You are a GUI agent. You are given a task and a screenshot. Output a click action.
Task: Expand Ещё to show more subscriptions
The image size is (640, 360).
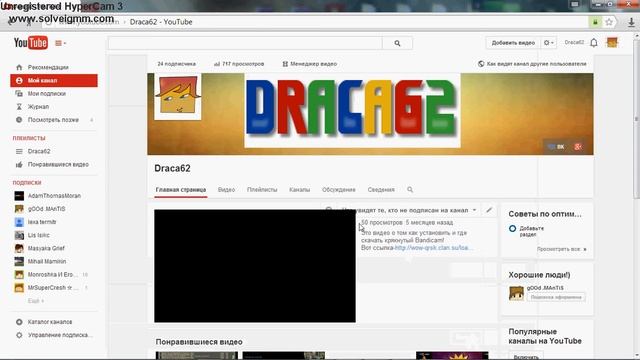pos(36,301)
